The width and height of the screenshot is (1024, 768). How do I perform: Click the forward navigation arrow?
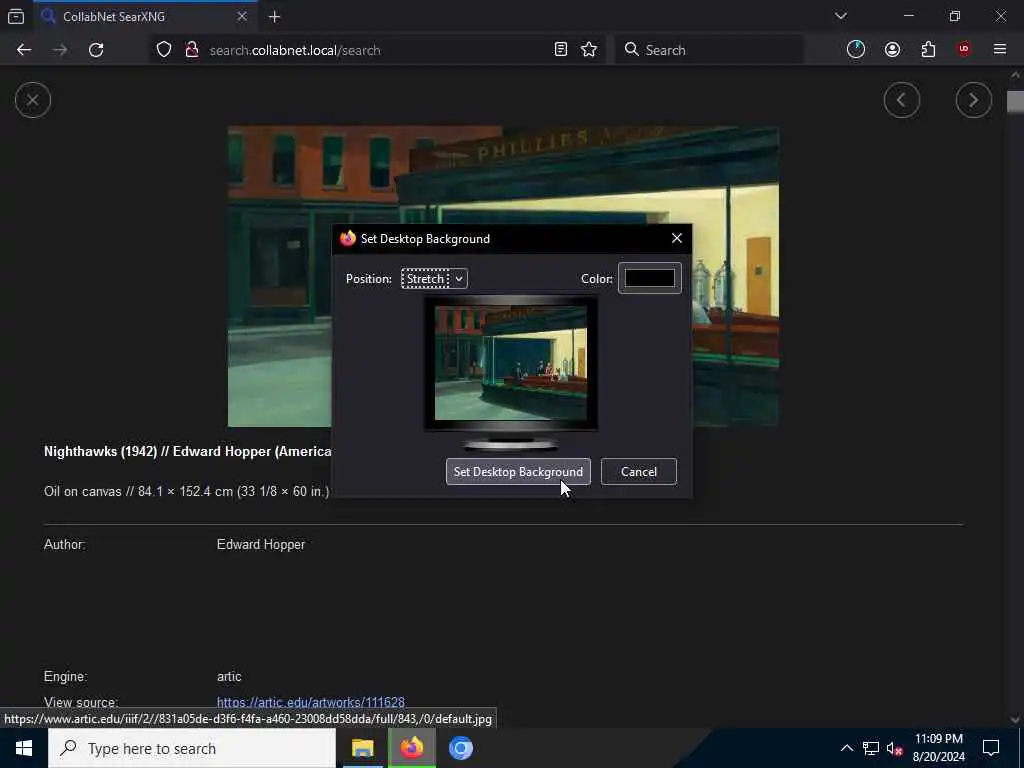click(60, 50)
